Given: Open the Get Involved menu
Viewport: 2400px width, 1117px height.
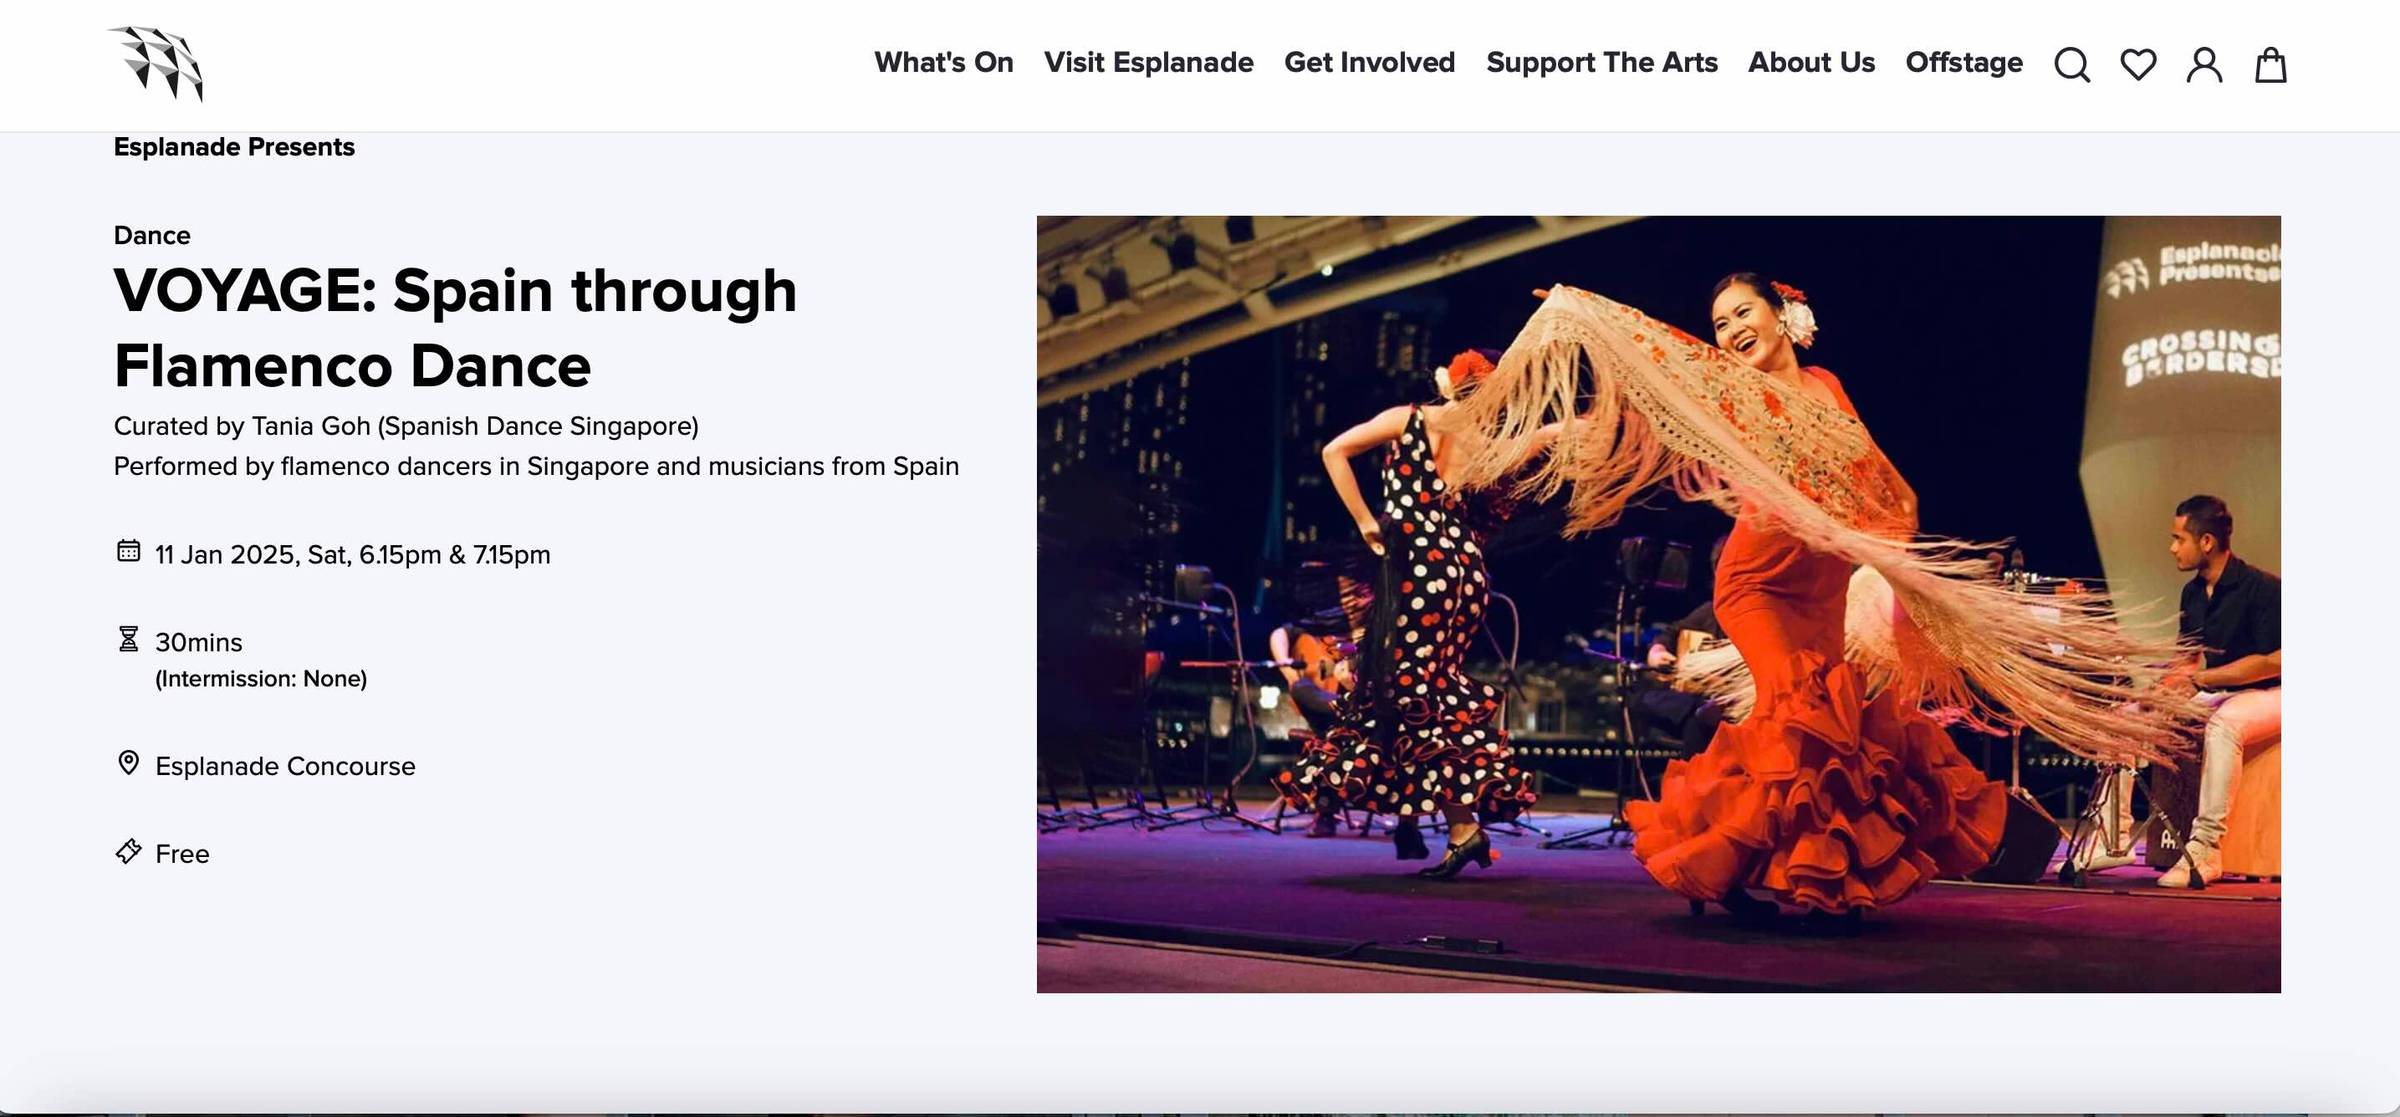Looking at the screenshot, I should (x=1369, y=63).
